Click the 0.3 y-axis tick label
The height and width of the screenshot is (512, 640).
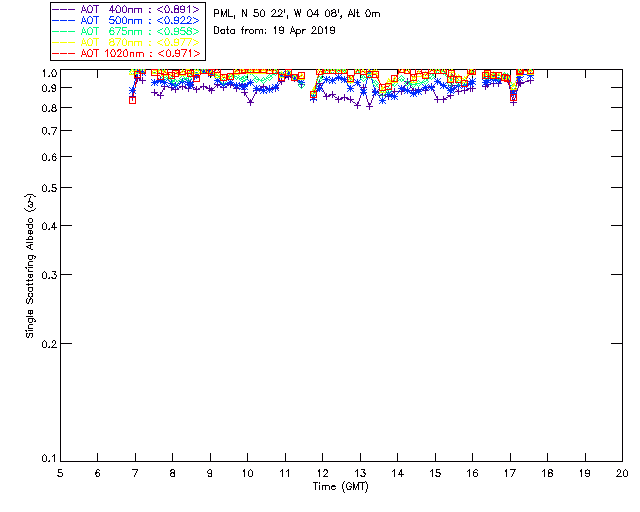(x=49, y=275)
